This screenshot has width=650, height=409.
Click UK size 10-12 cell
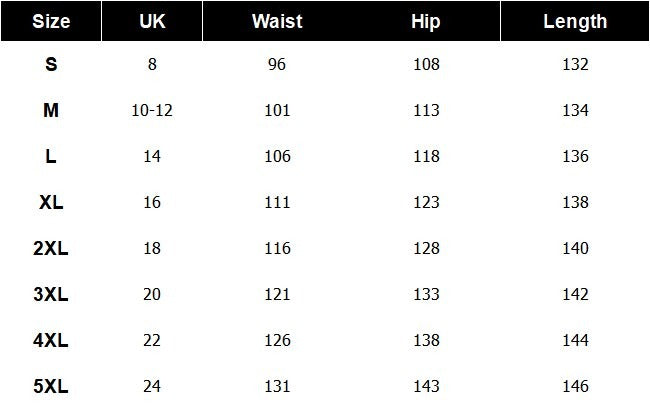152,111
